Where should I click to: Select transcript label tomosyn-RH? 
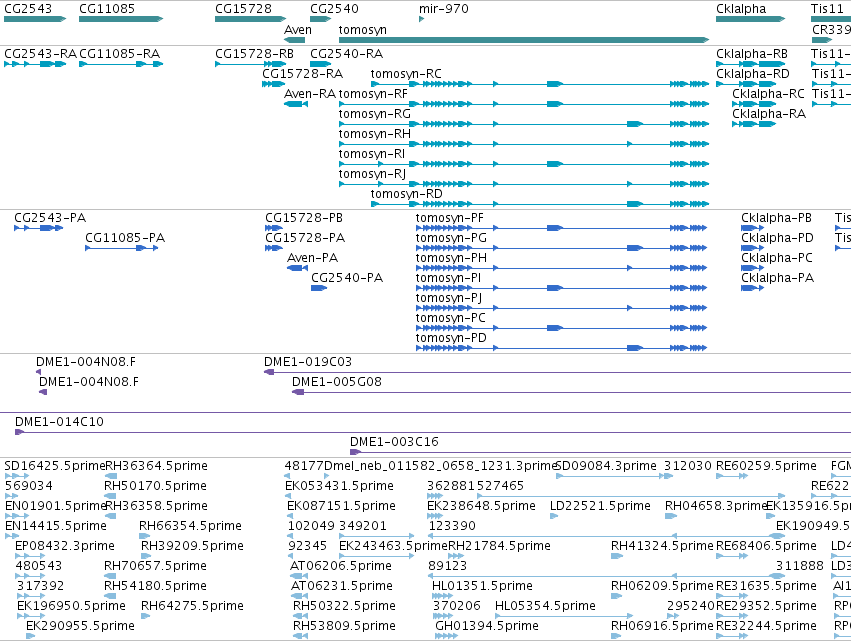click(374, 134)
